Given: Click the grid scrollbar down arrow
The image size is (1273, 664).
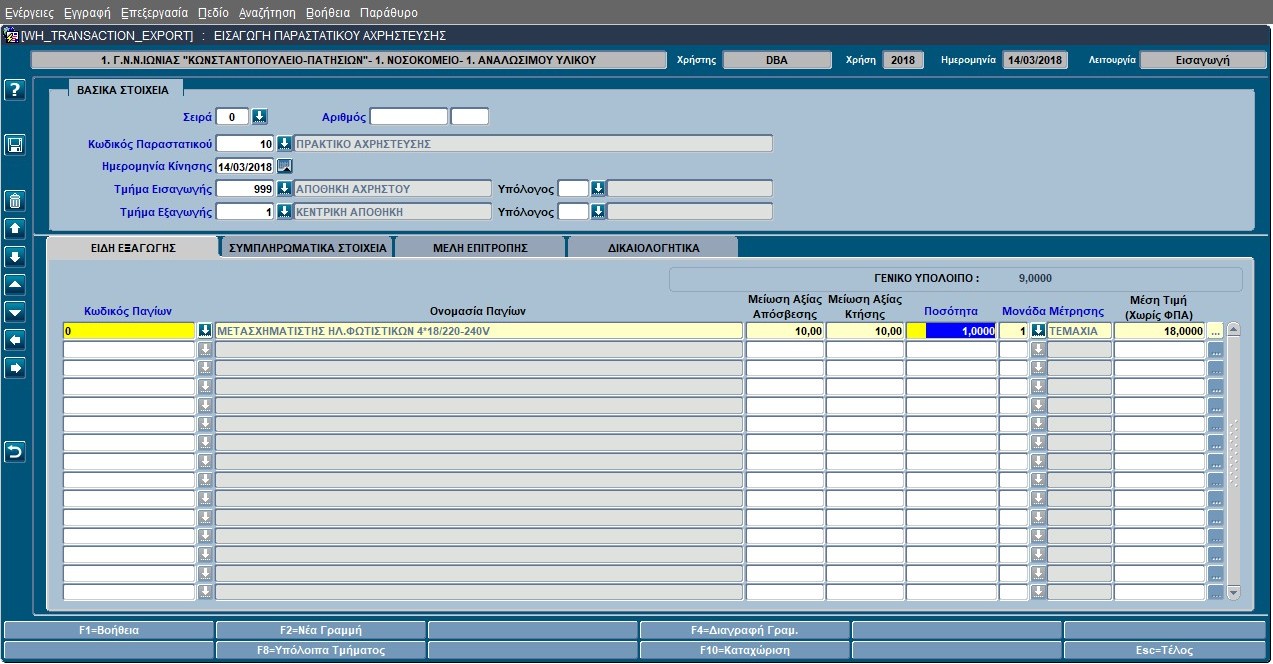Looking at the screenshot, I should pyautogui.click(x=1233, y=593).
